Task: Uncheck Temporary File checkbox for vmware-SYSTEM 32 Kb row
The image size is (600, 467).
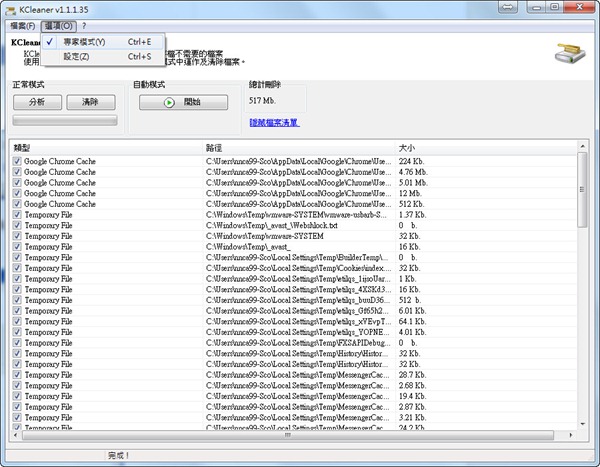Action: (17, 236)
